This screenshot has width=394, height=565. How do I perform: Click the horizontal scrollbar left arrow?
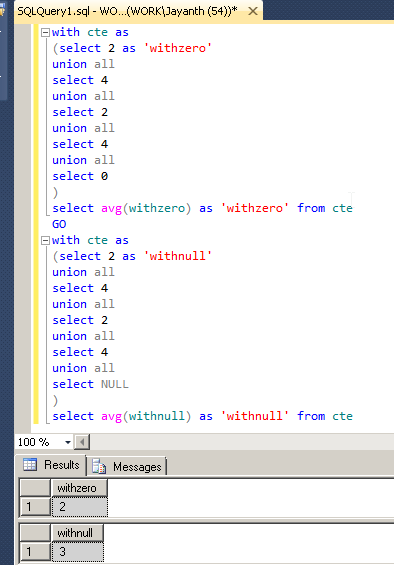pos(82,442)
